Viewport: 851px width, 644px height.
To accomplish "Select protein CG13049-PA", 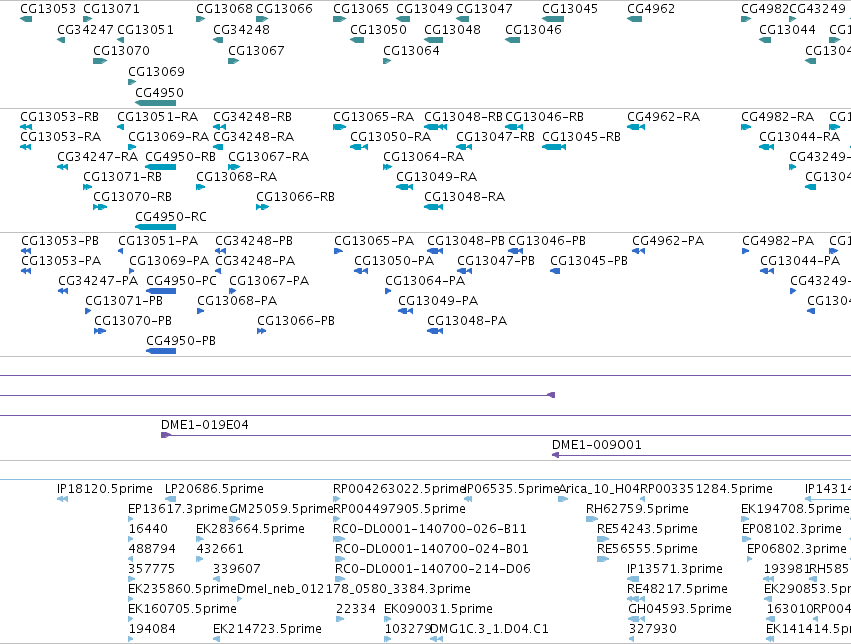I will [x=438, y=301].
